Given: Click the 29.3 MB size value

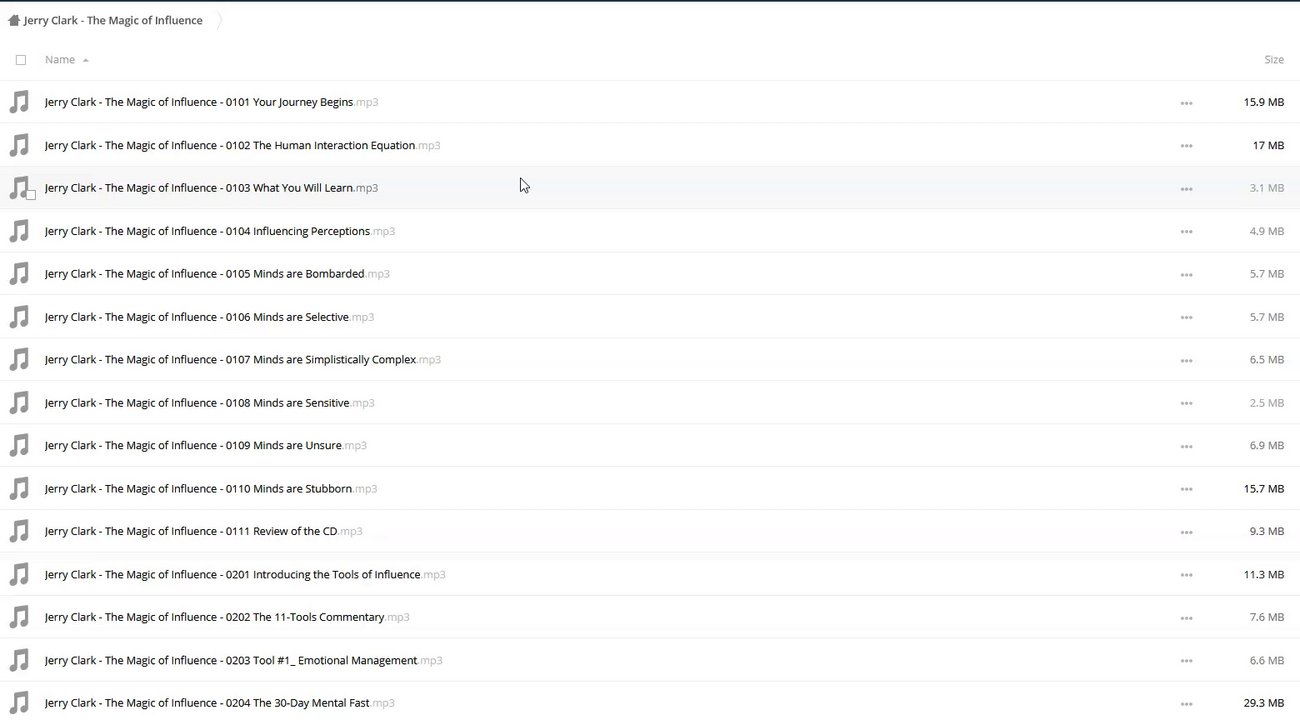Looking at the screenshot, I should point(1264,703).
